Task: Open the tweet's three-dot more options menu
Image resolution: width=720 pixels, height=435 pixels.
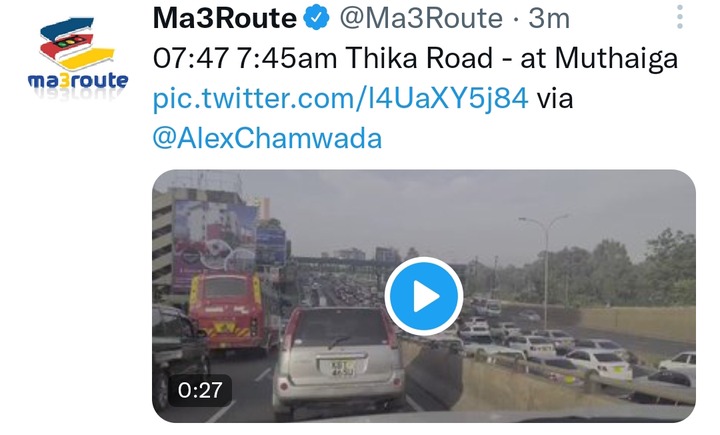Action: pos(680,17)
